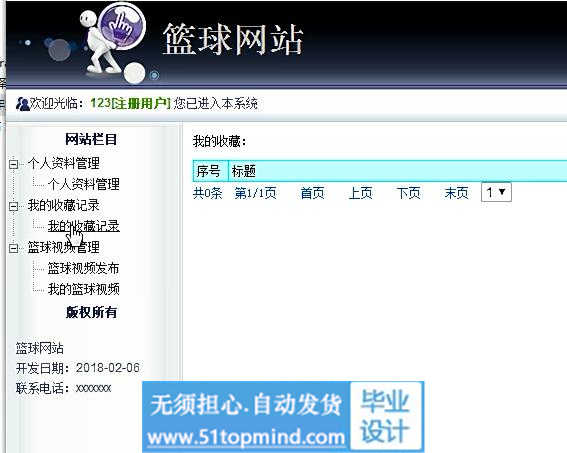Click the 毕业设计 badge in the ad banner

pyautogui.click(x=386, y=416)
